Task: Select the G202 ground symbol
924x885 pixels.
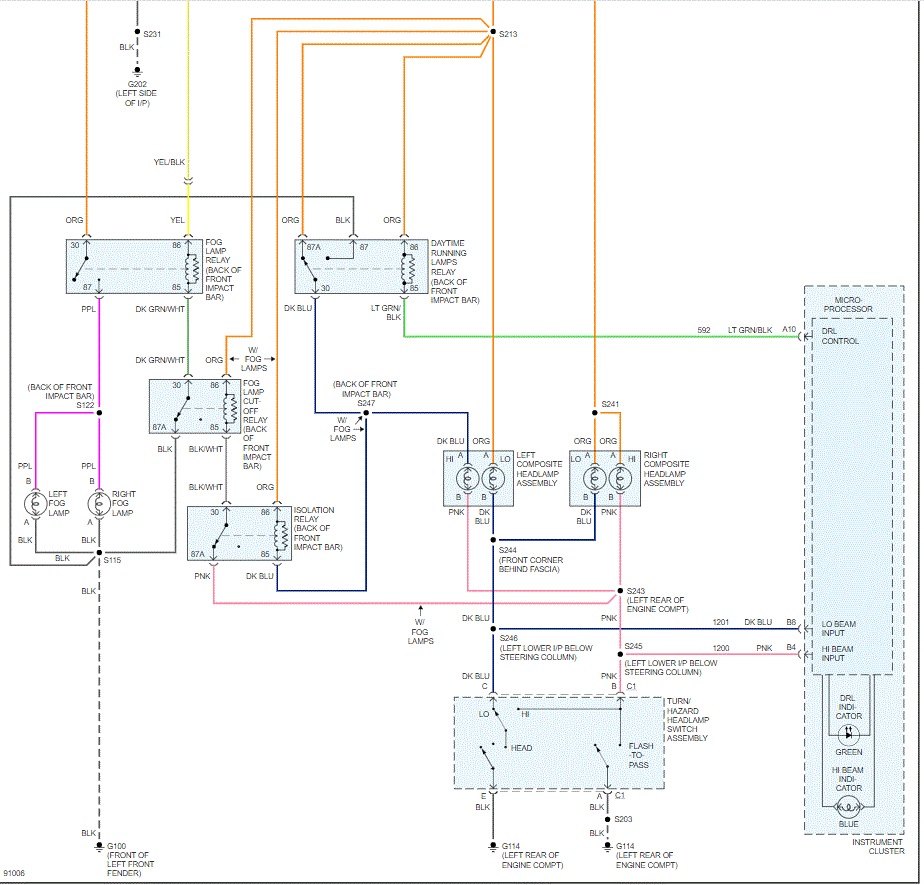Action: point(137,72)
